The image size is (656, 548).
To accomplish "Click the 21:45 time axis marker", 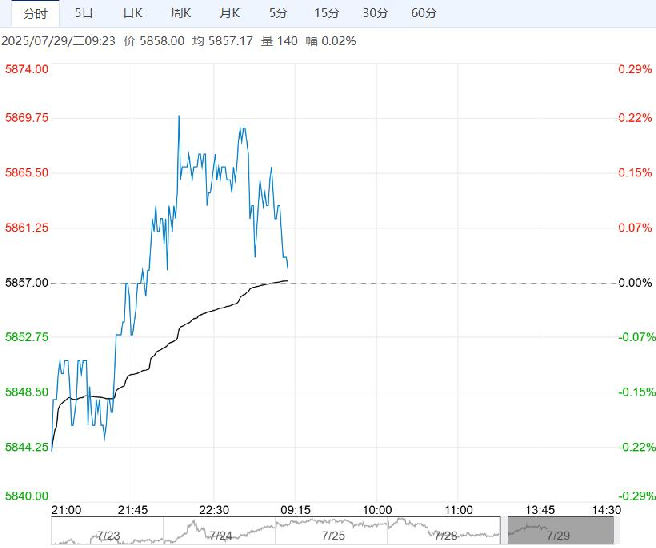I will (133, 510).
